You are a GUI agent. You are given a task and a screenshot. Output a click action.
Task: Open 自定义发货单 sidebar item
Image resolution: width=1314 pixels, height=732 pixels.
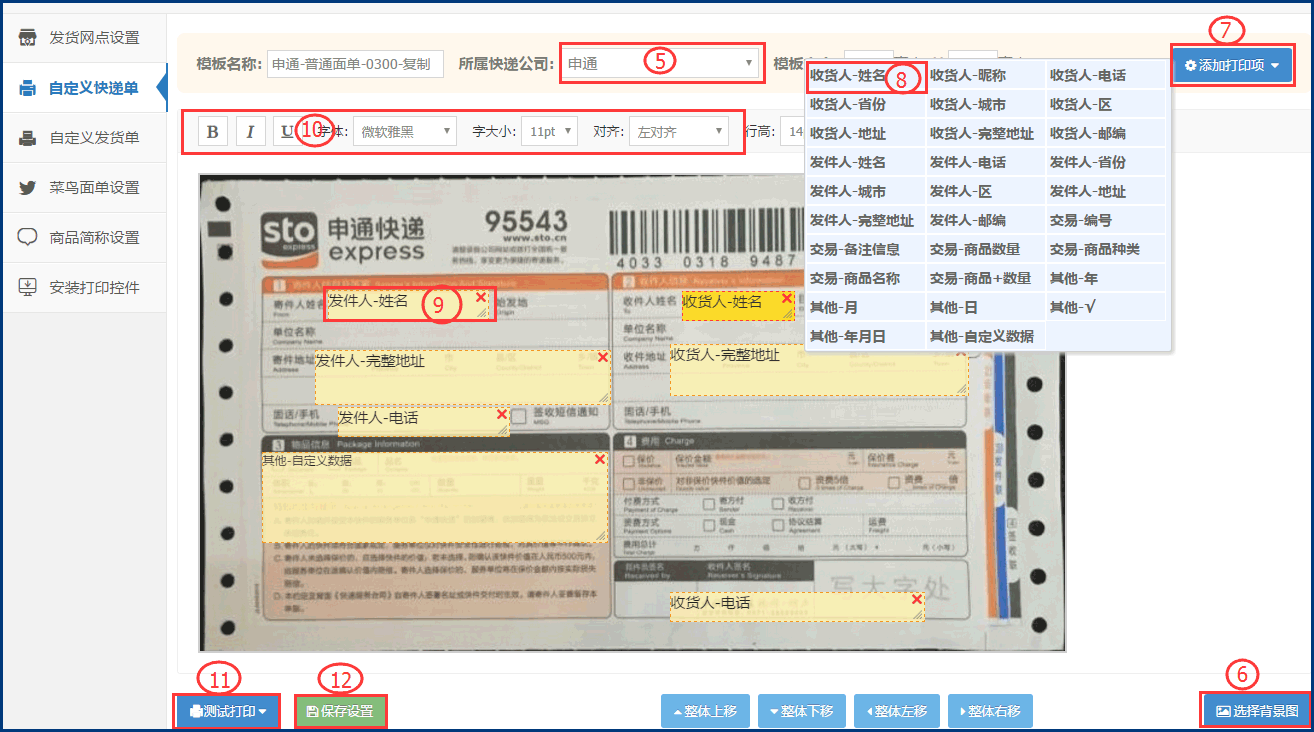[x=84, y=138]
